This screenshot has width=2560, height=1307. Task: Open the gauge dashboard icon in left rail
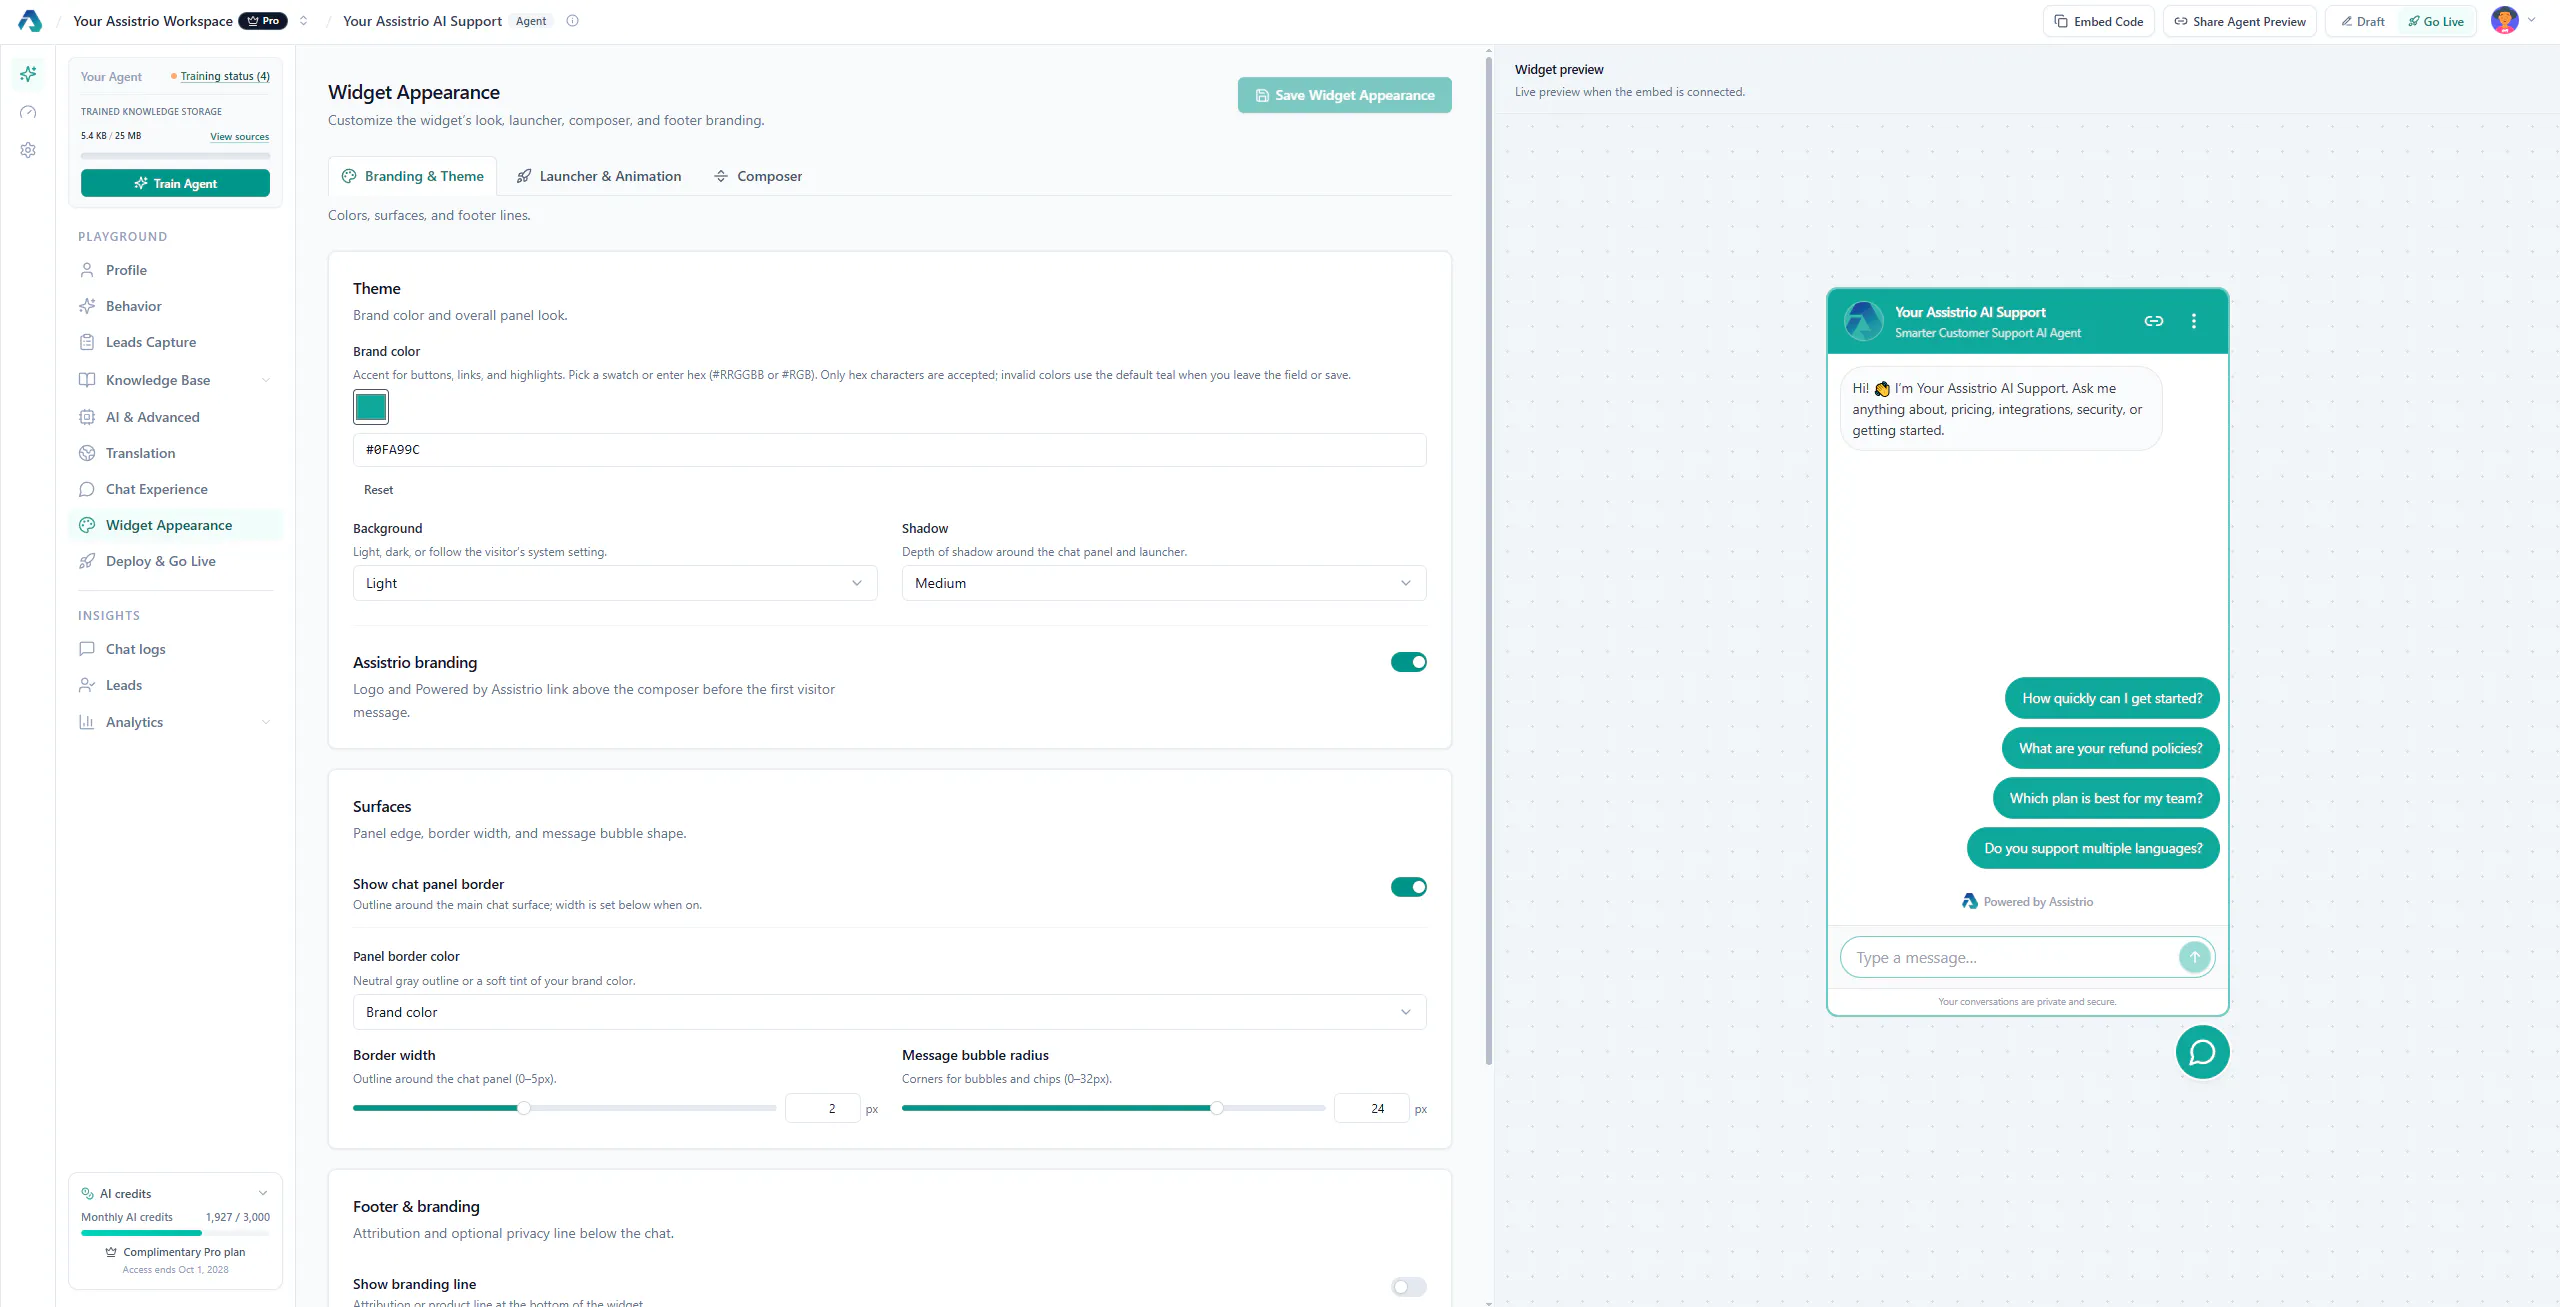point(28,112)
